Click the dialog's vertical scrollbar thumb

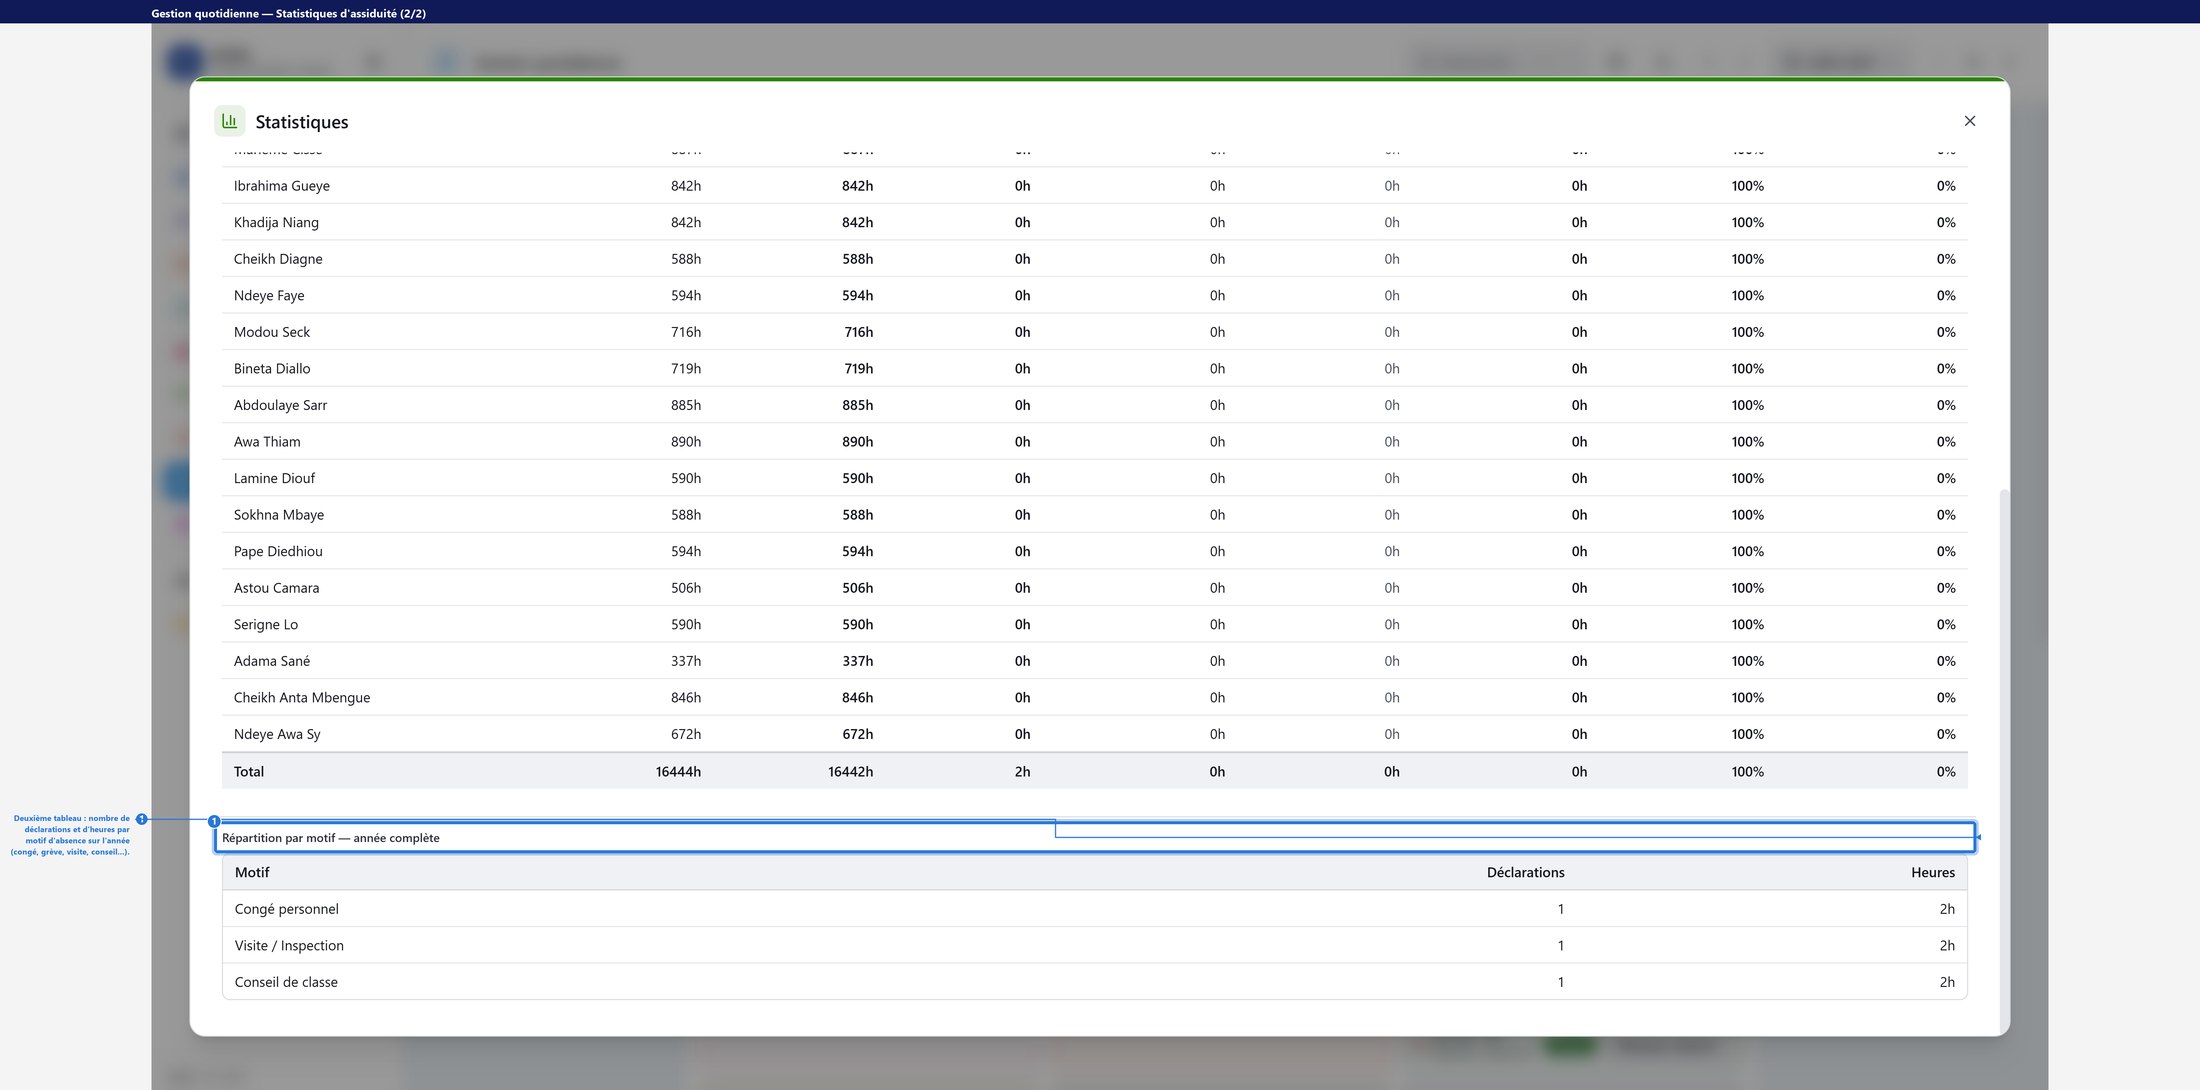[2003, 760]
